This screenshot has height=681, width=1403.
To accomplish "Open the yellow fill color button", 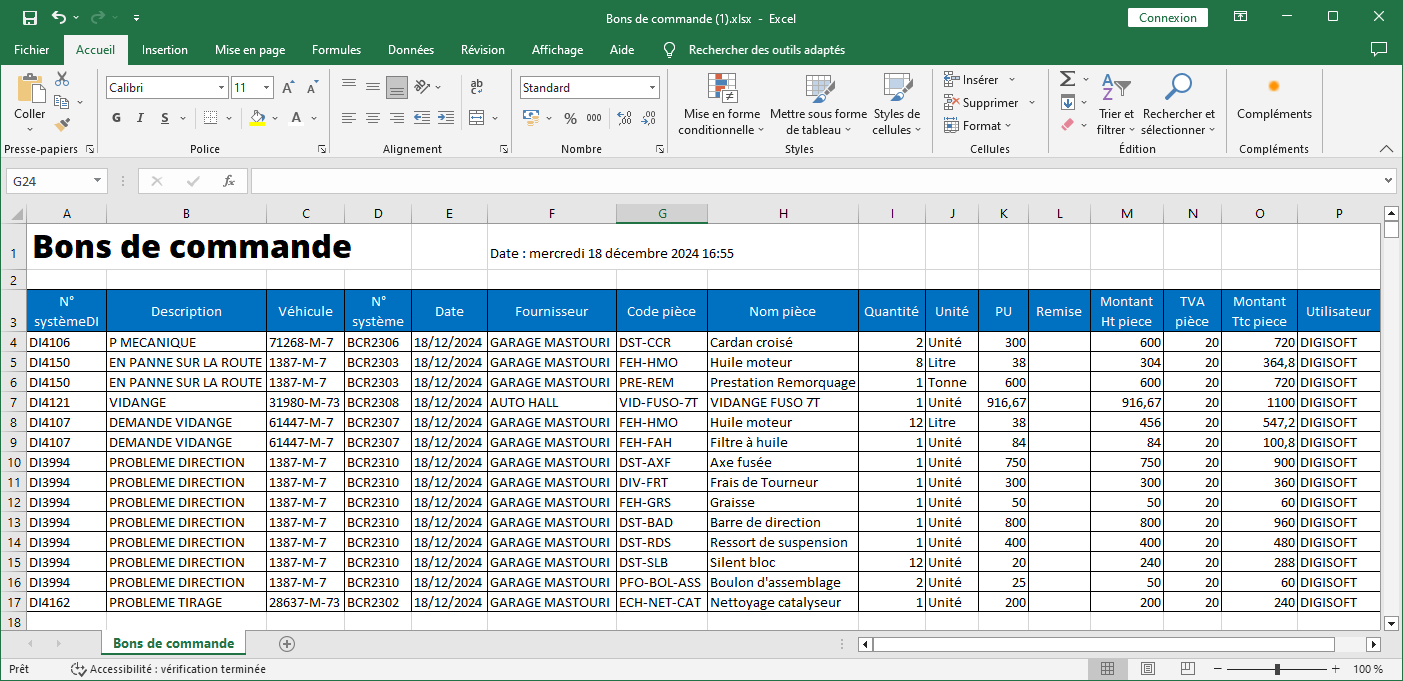I will point(258,118).
